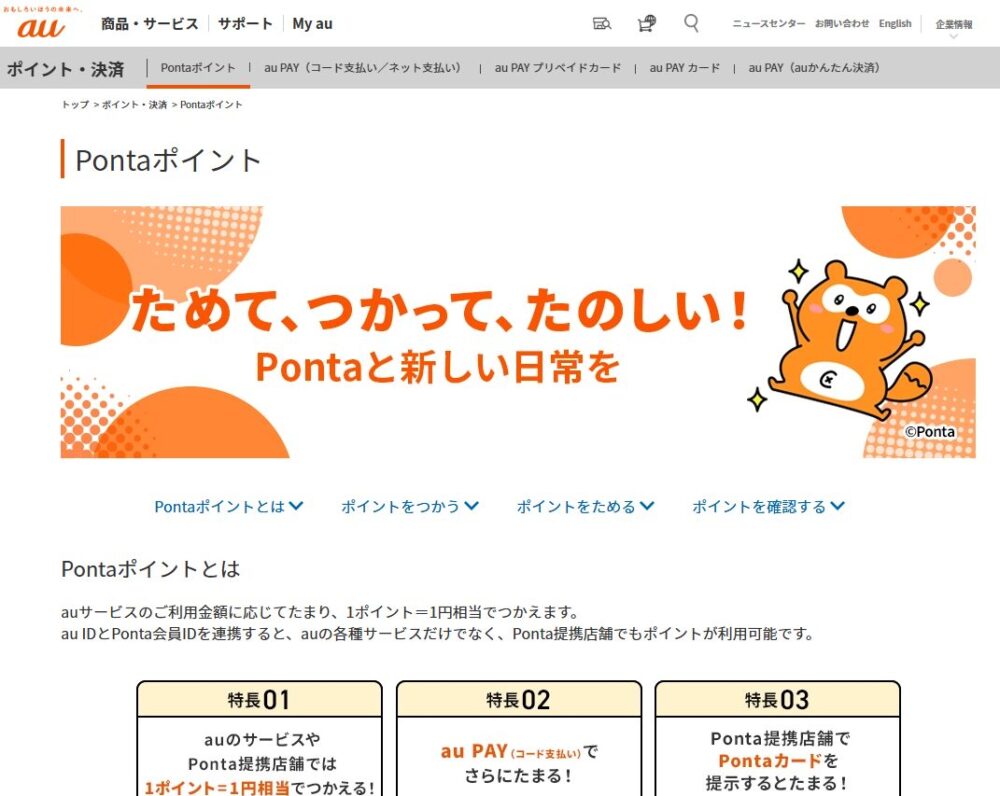The image size is (1000, 796).
Task: Jump to Pontaポイントとは section
Action: point(228,506)
